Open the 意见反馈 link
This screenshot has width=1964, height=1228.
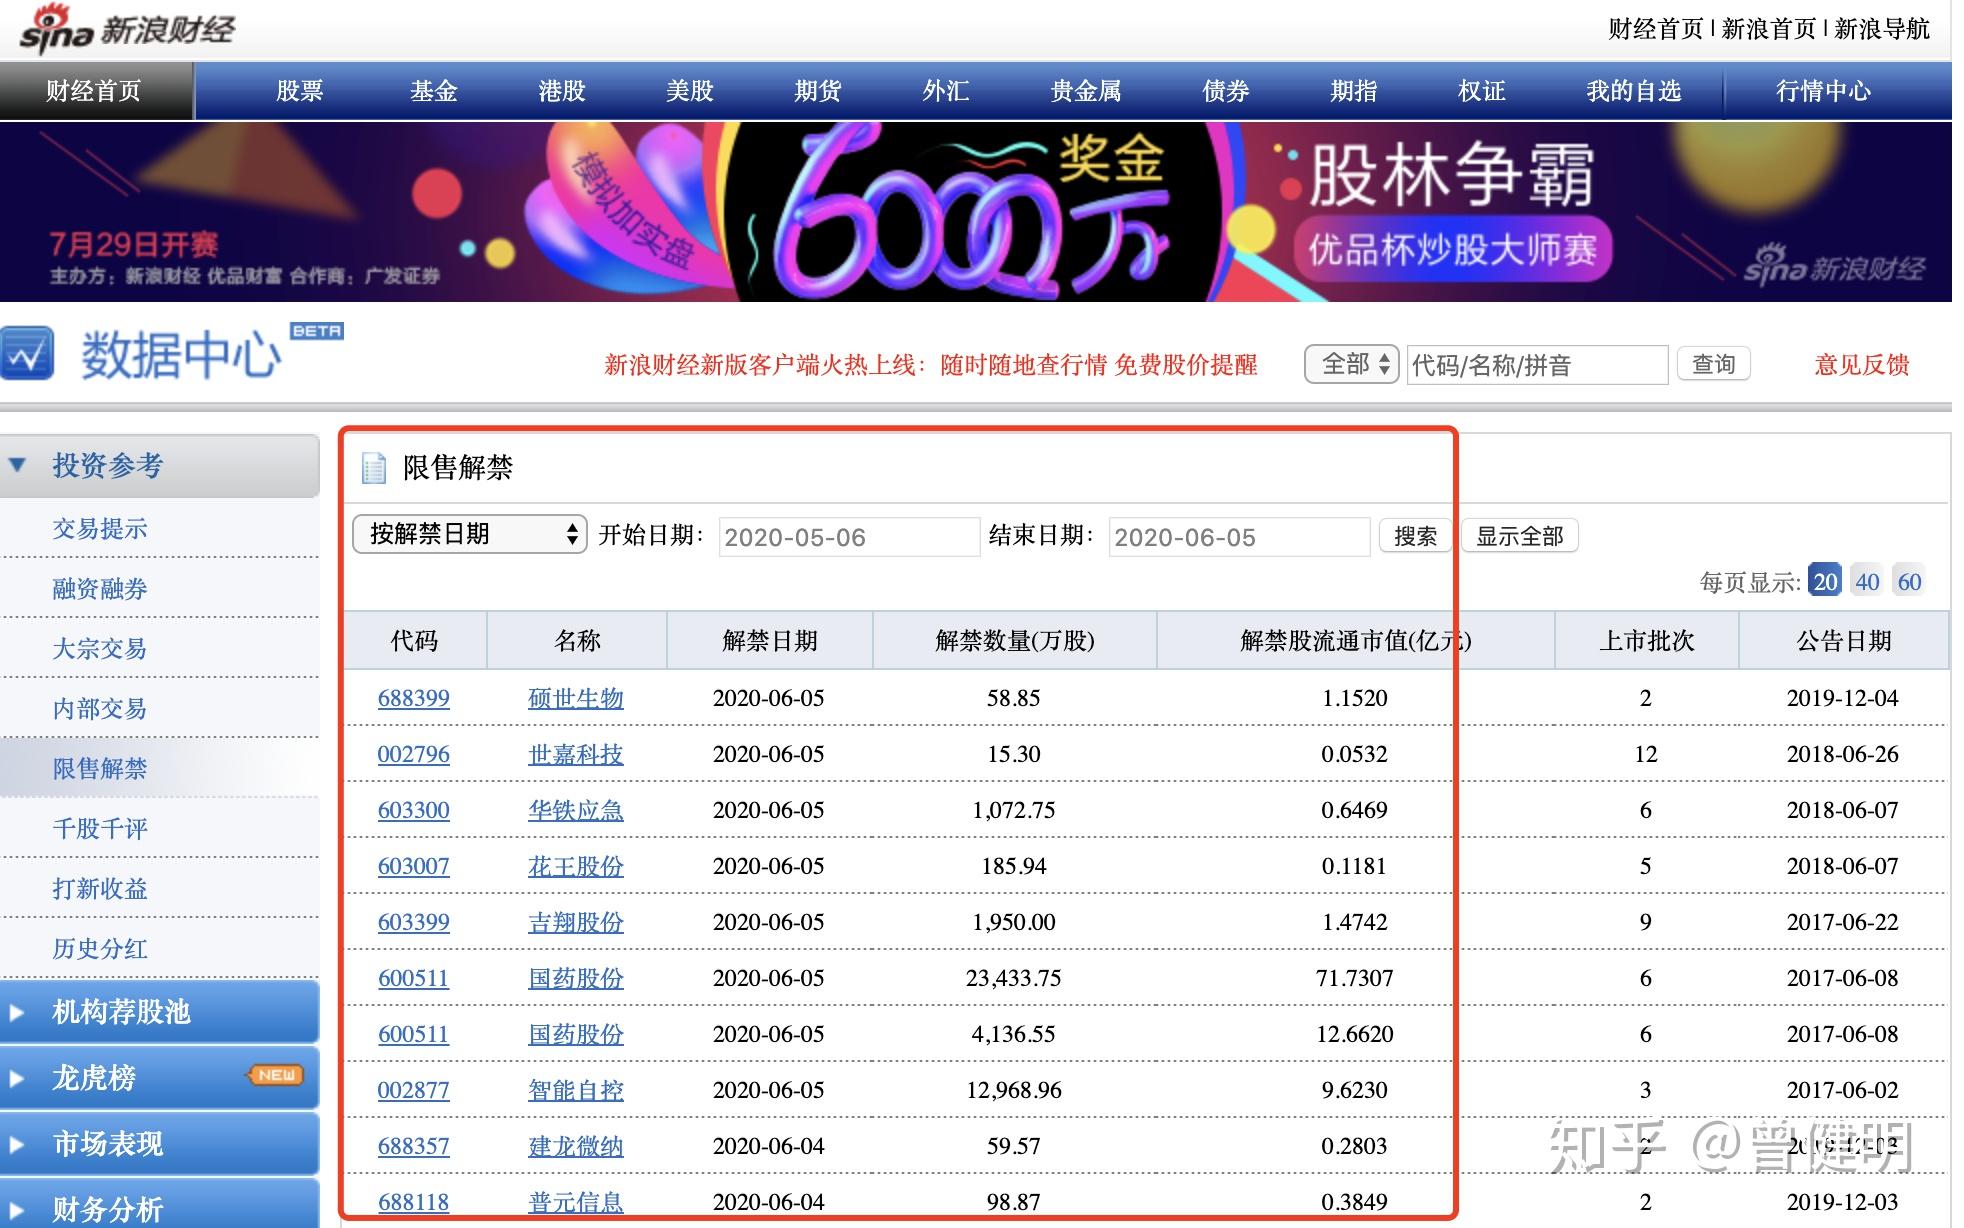(x=1861, y=365)
